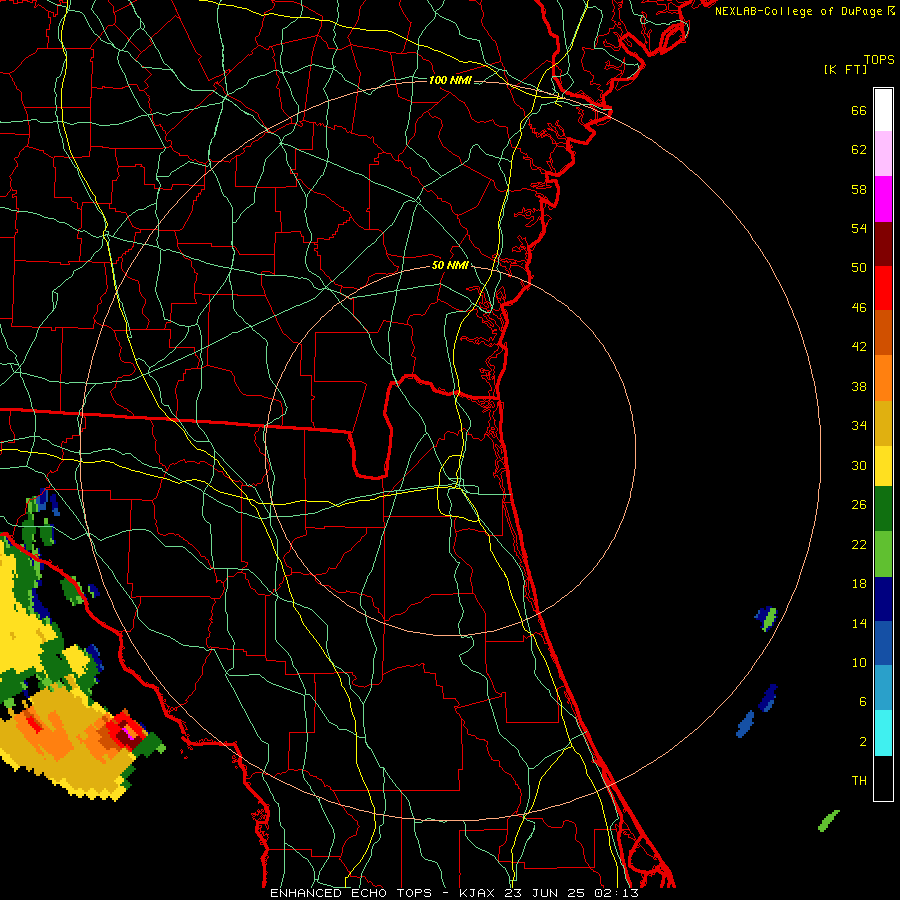
Task: Click the [K FT] units label
Action: coord(845,70)
